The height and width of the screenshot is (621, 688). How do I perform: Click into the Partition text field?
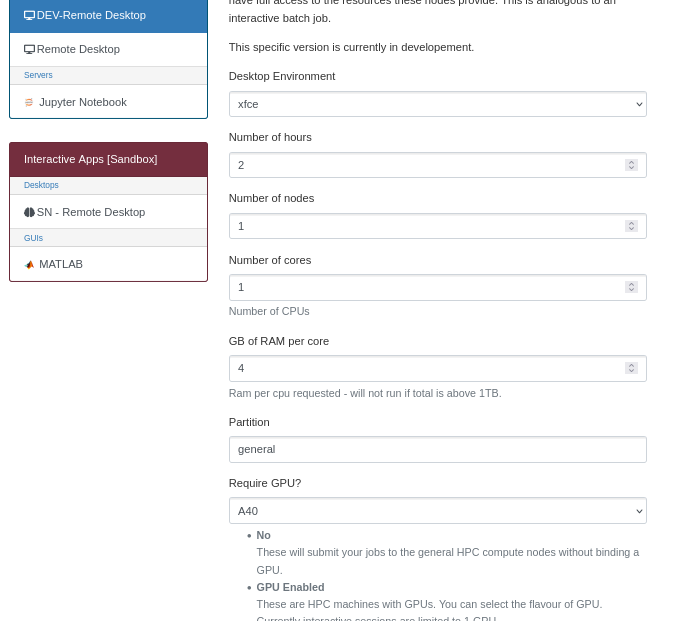click(x=437, y=449)
